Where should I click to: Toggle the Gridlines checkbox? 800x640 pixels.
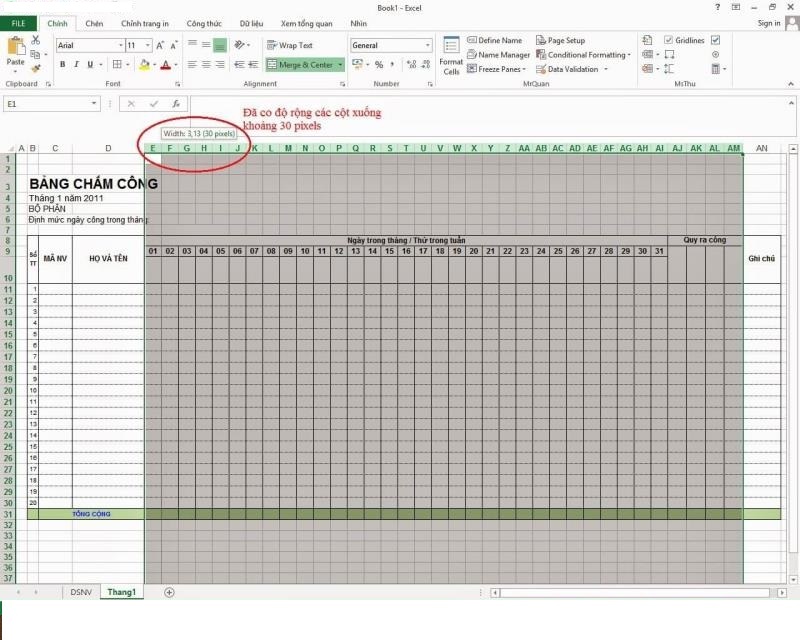668,40
